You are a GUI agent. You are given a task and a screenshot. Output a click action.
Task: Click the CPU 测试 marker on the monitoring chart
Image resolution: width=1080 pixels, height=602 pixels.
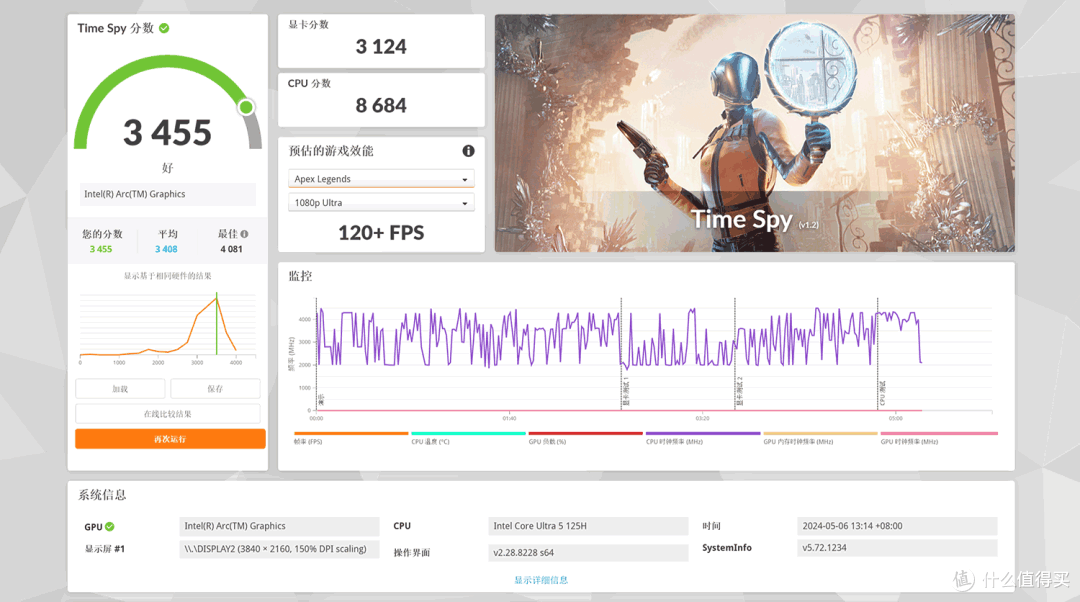882,393
